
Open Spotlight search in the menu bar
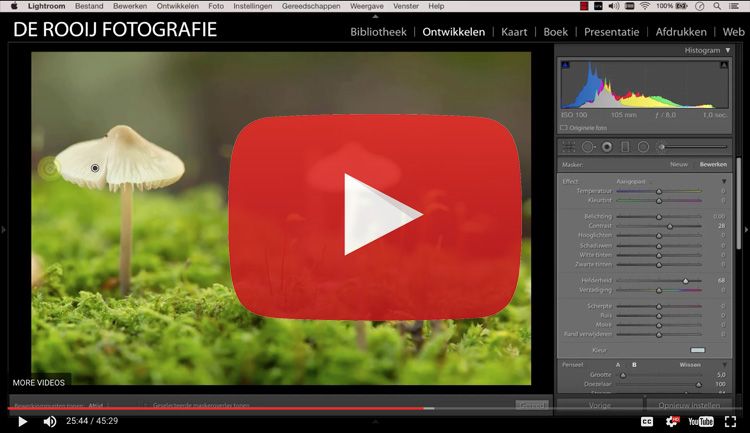tap(717, 6)
